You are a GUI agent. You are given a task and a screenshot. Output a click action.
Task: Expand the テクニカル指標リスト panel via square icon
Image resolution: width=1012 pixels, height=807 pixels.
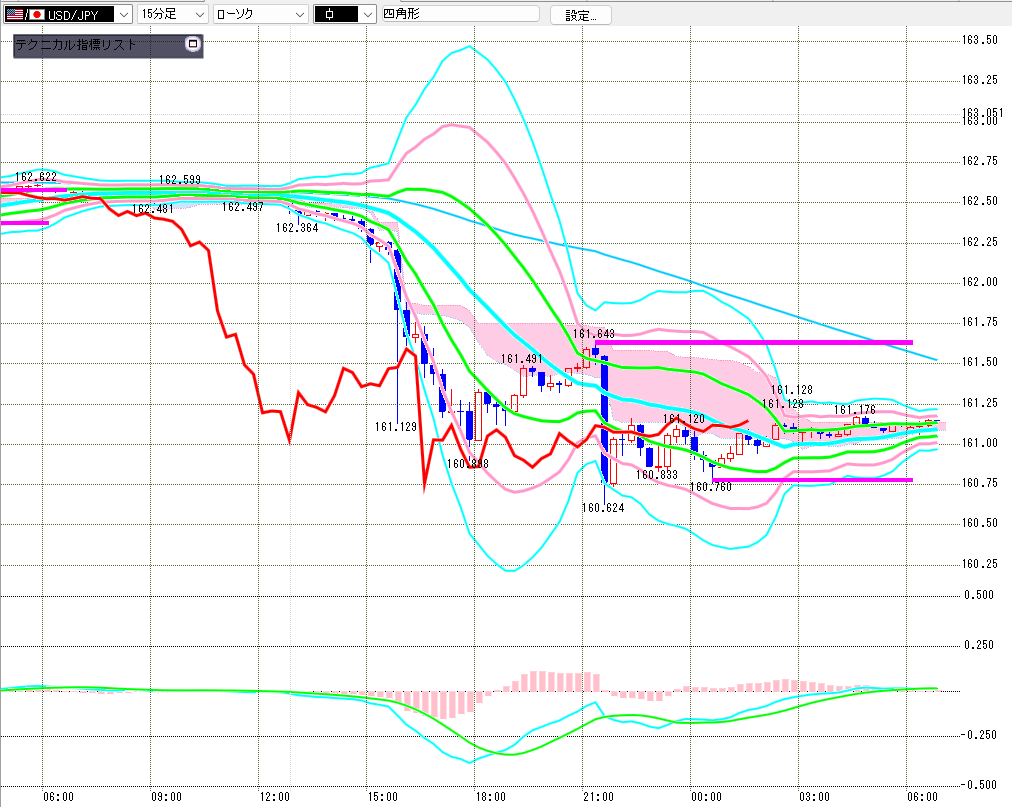tap(192, 44)
